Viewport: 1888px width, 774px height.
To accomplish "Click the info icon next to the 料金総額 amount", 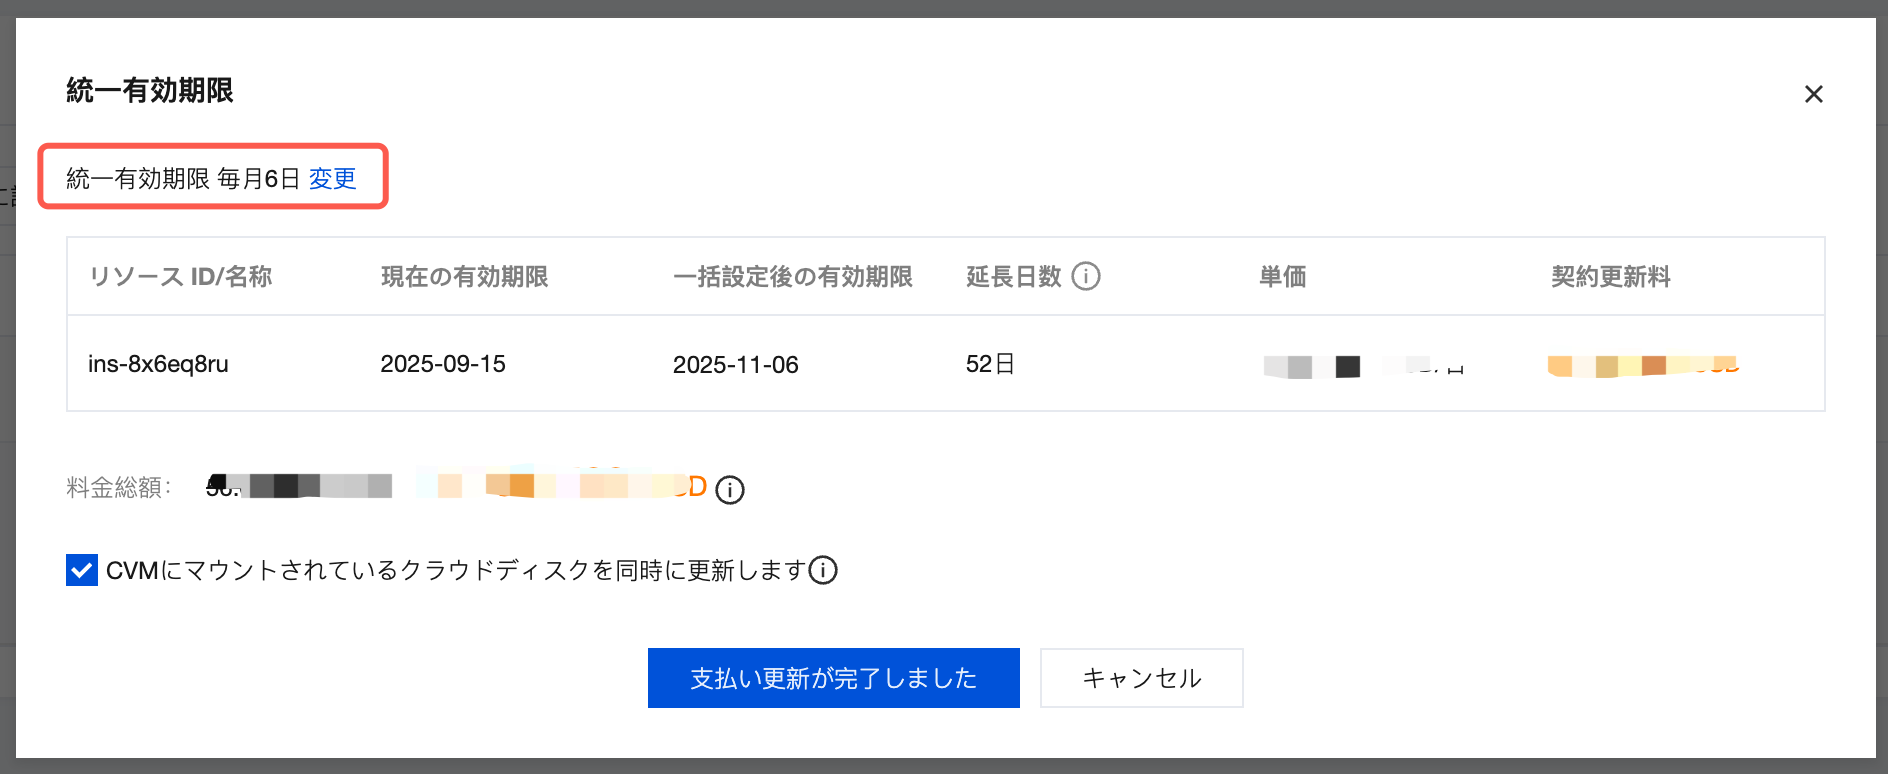I will point(730,490).
